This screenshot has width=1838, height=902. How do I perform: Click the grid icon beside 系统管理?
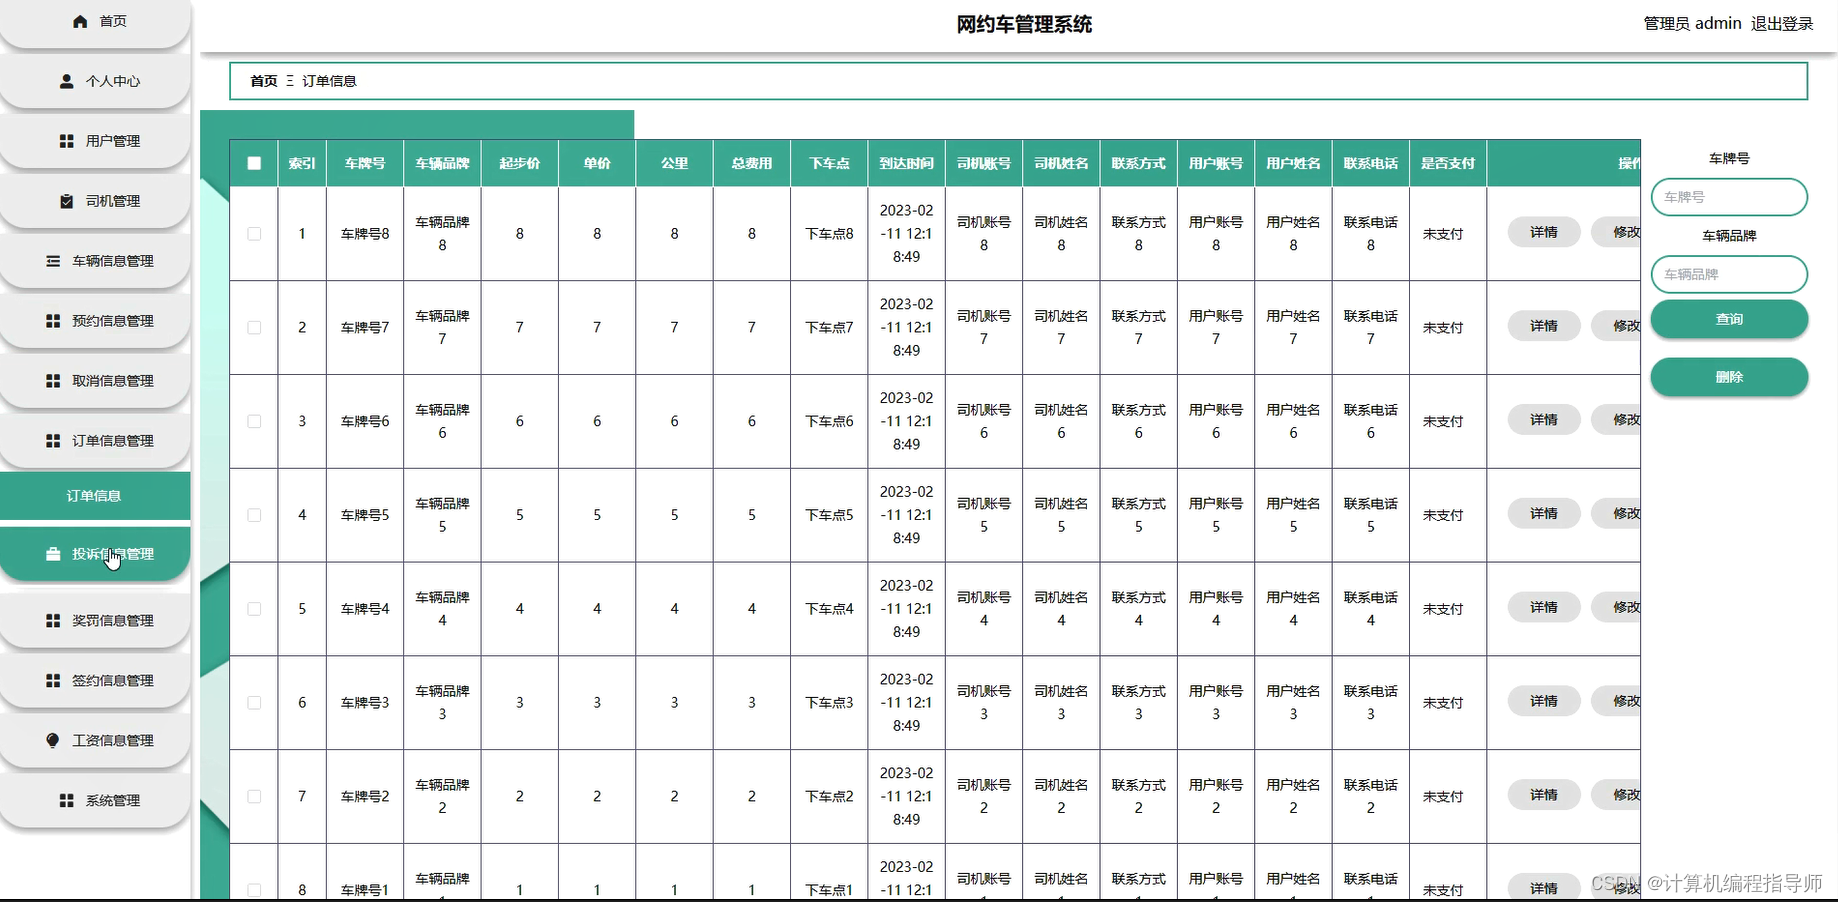[67, 801]
